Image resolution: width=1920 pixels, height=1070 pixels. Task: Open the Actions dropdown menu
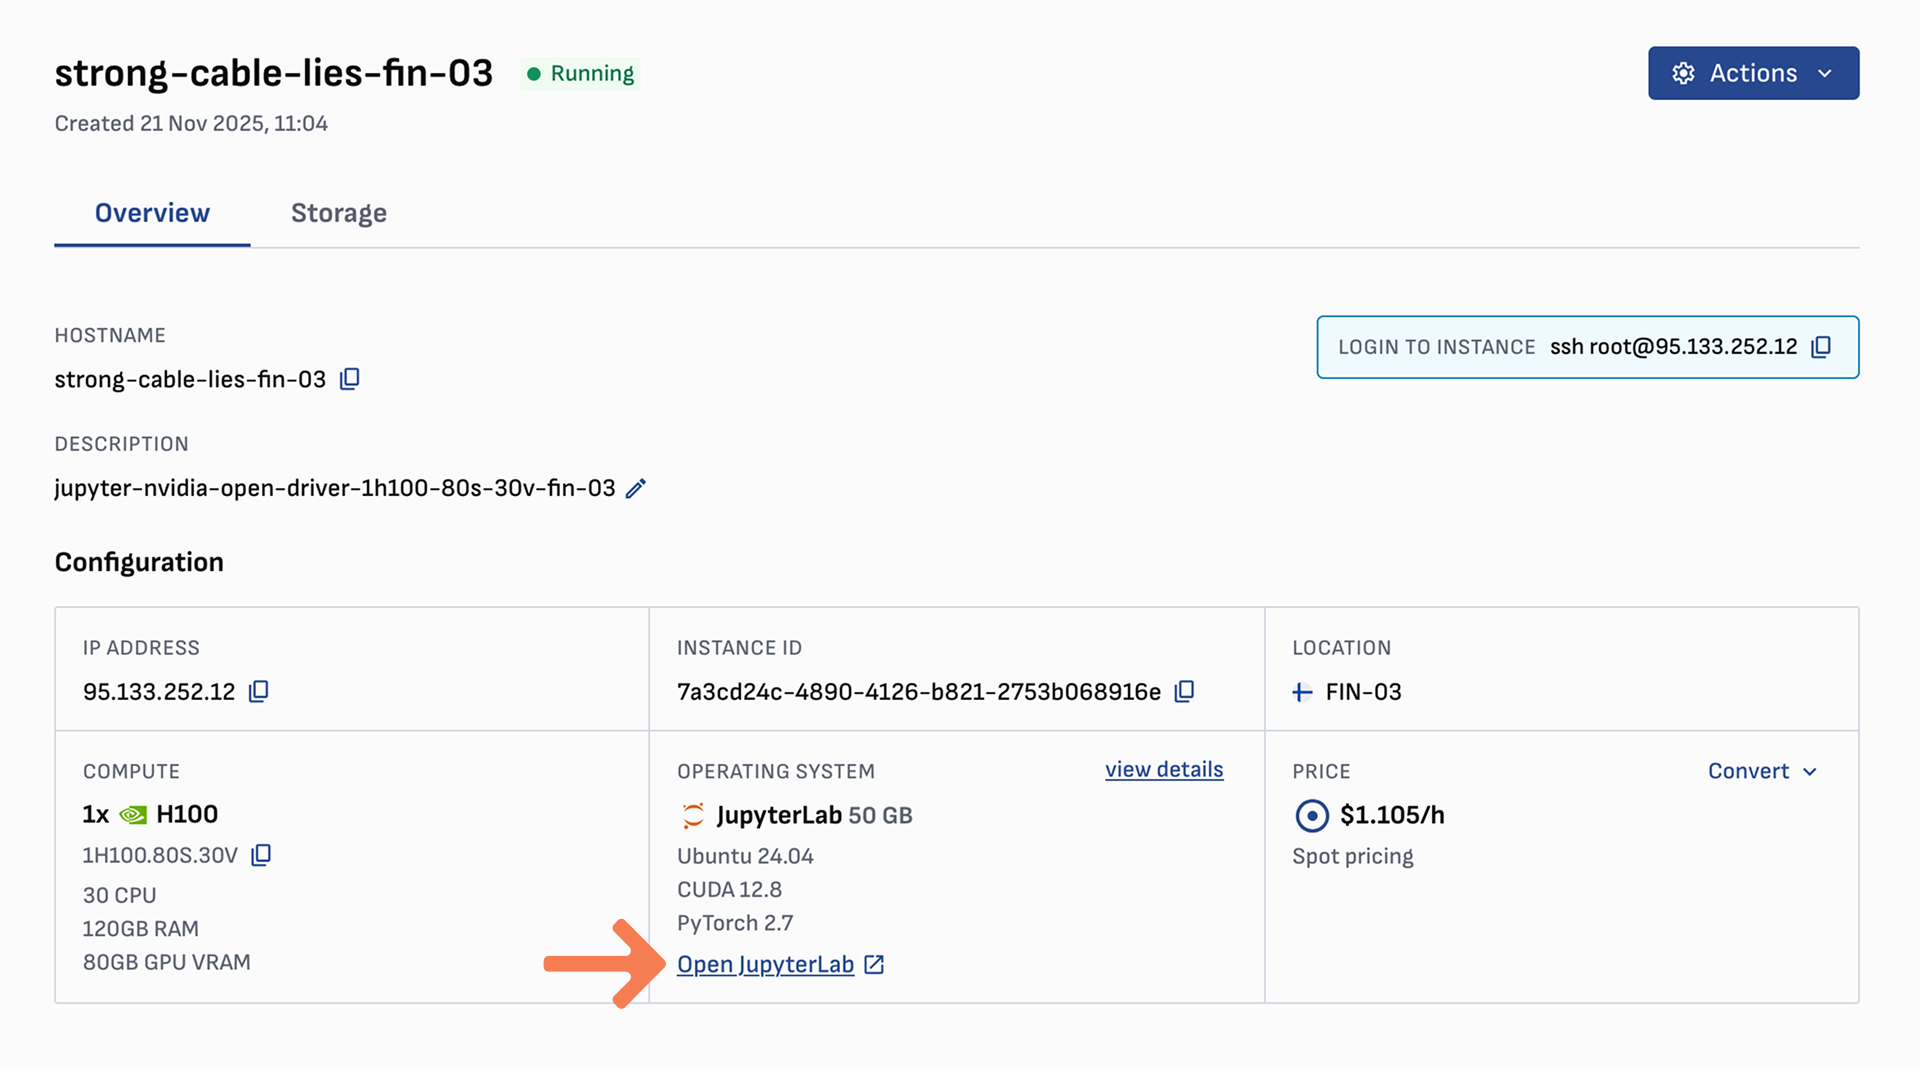tap(1753, 73)
